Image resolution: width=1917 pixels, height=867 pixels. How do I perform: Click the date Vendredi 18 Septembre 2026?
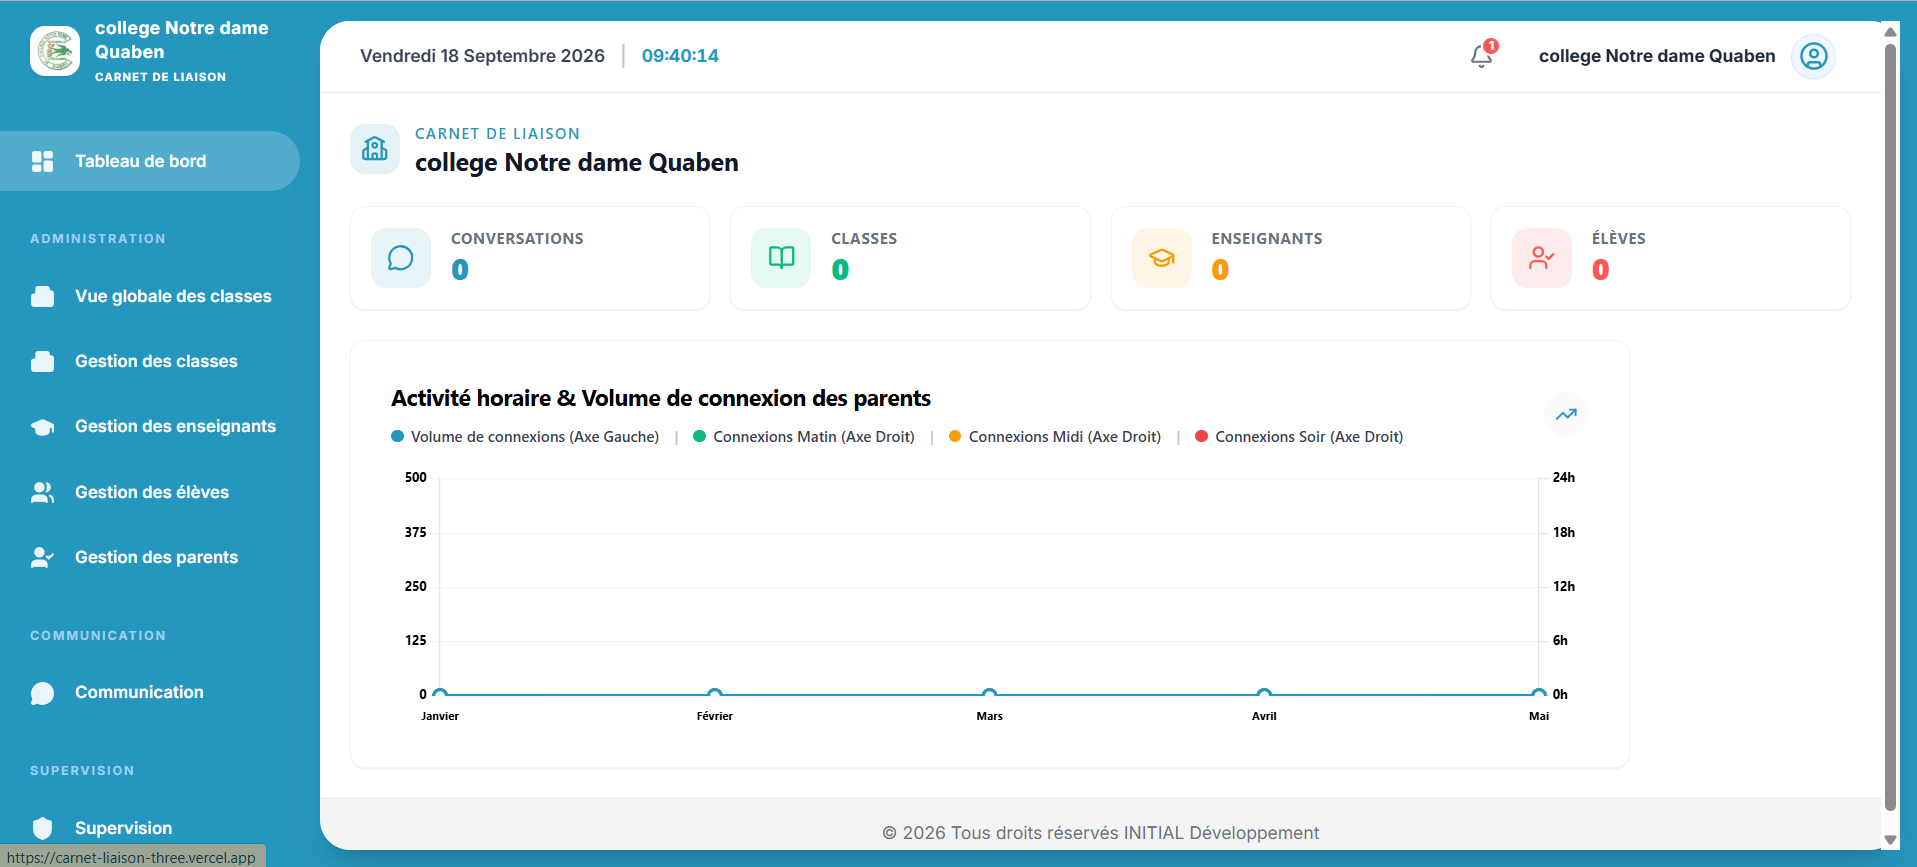[x=482, y=56]
